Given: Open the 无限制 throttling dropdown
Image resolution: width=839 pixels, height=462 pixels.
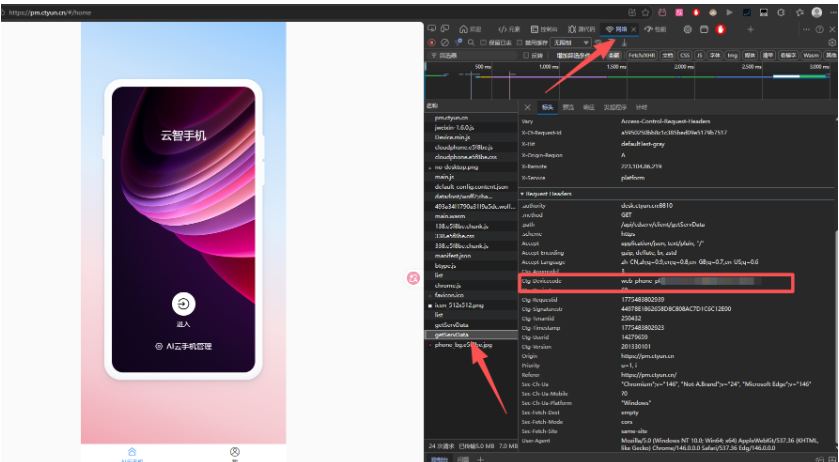Looking at the screenshot, I should [570, 42].
